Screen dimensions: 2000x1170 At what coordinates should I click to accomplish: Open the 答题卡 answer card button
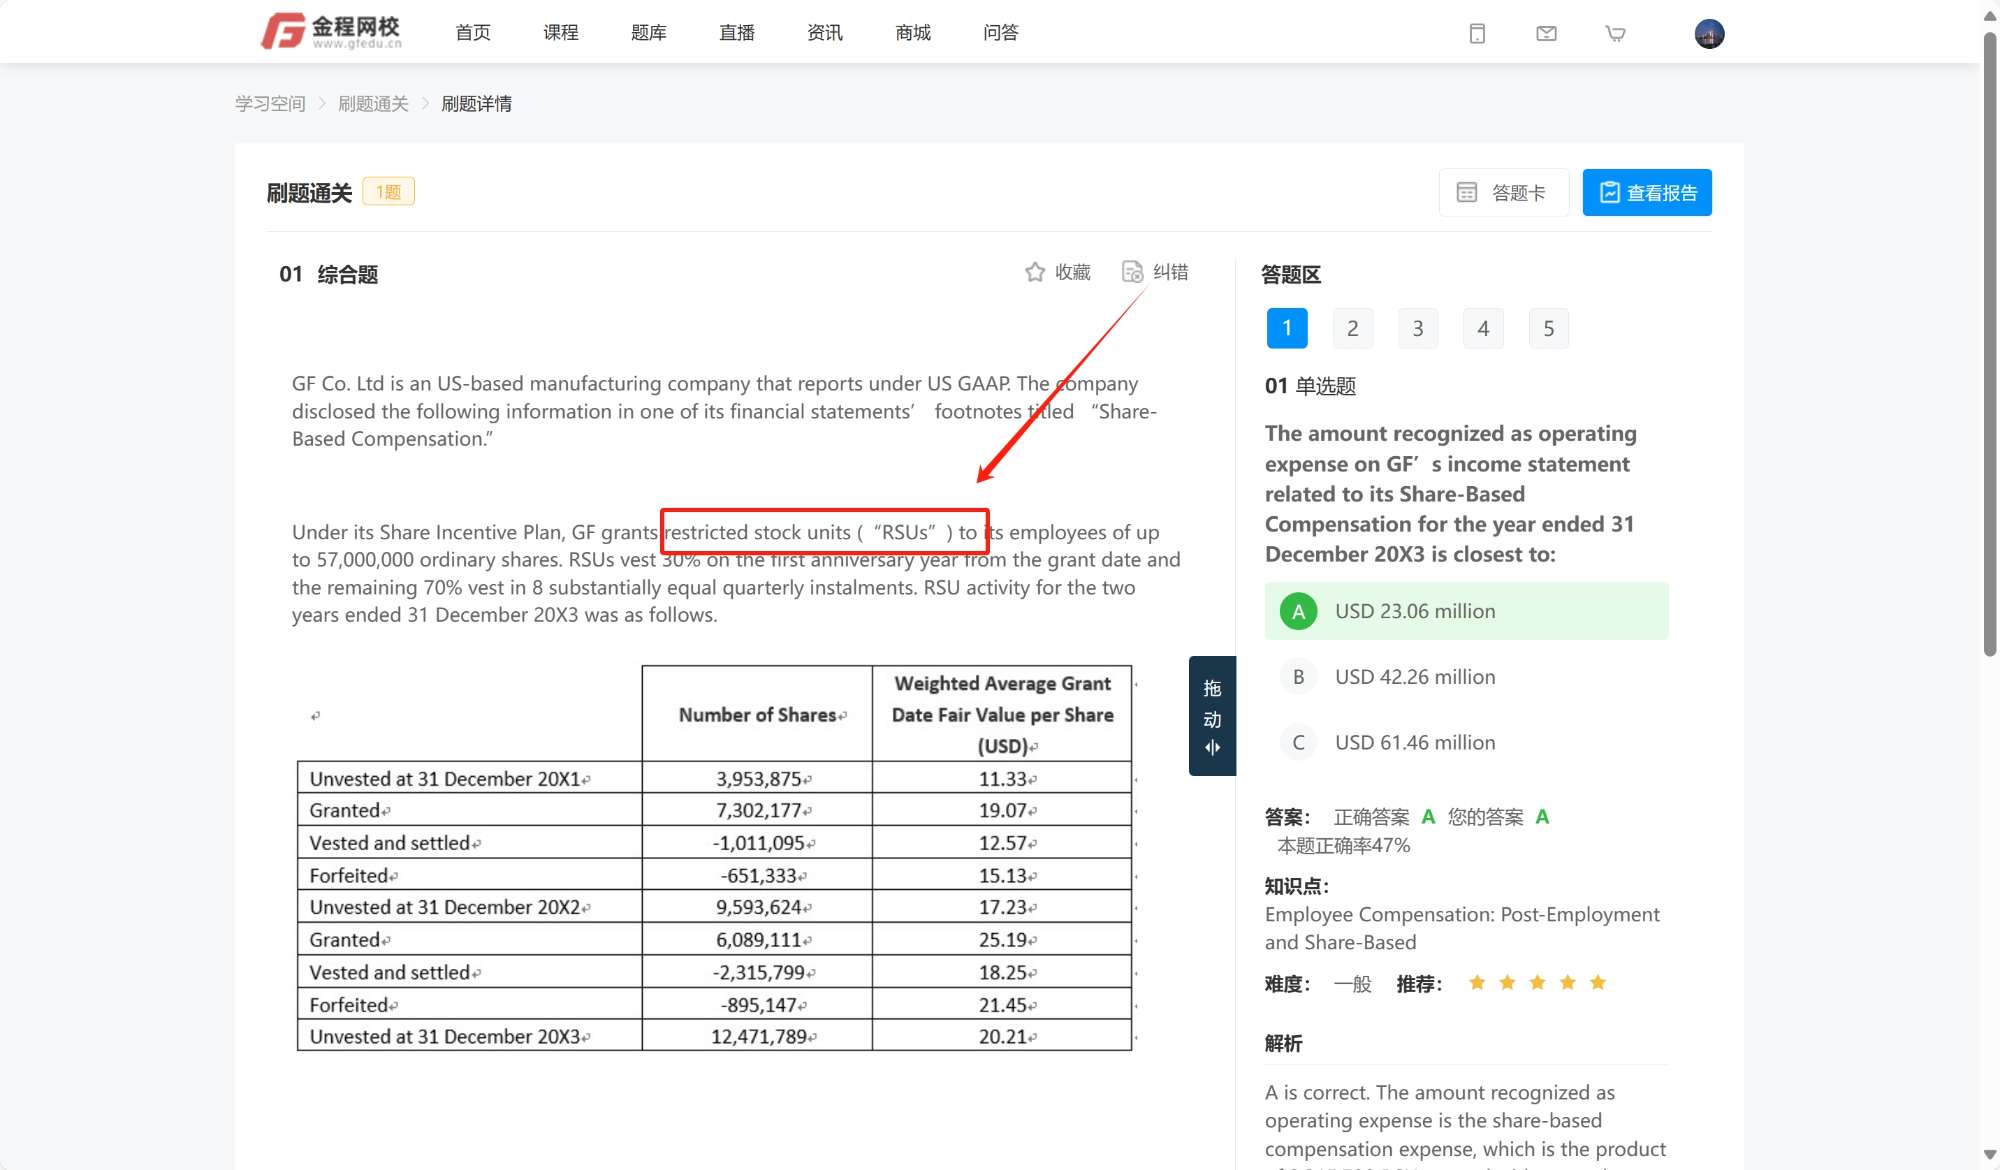point(1503,192)
